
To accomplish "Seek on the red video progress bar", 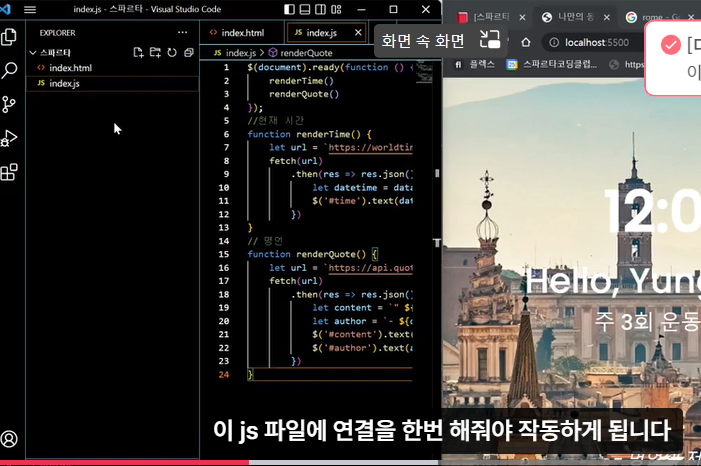I will pyautogui.click(x=124, y=463).
